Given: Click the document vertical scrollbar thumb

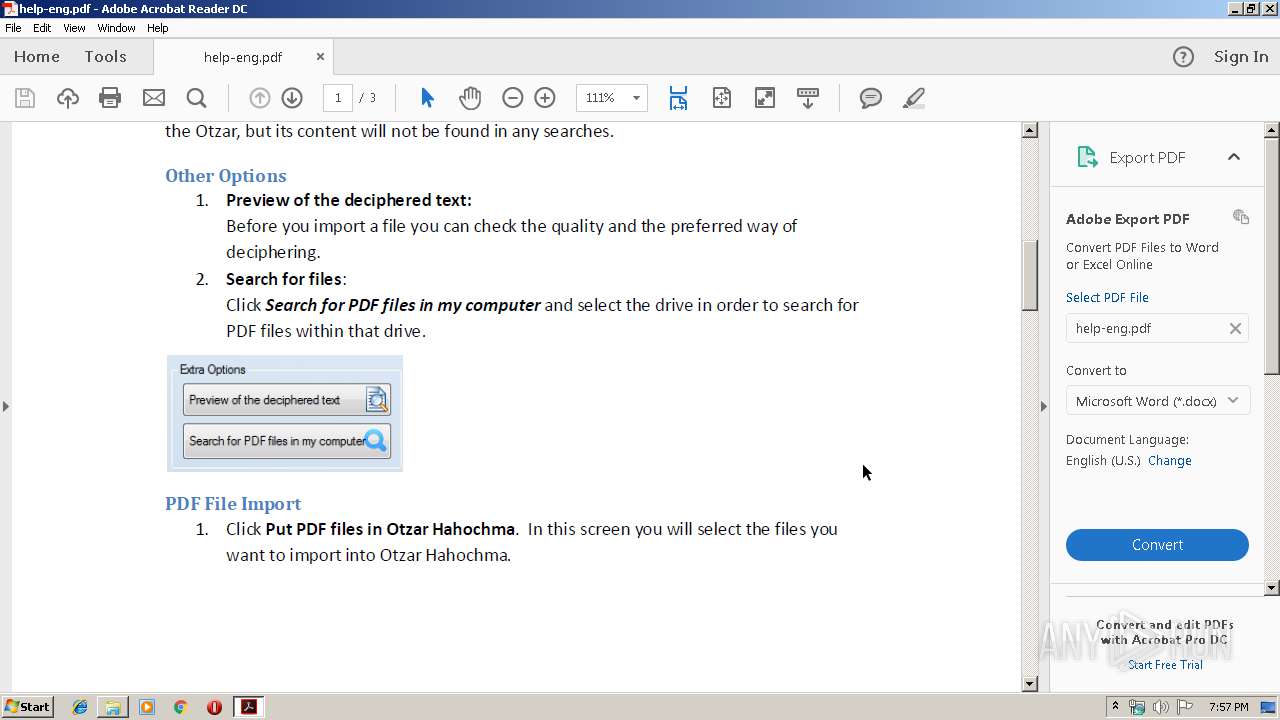Looking at the screenshot, I should pos(1029,275).
